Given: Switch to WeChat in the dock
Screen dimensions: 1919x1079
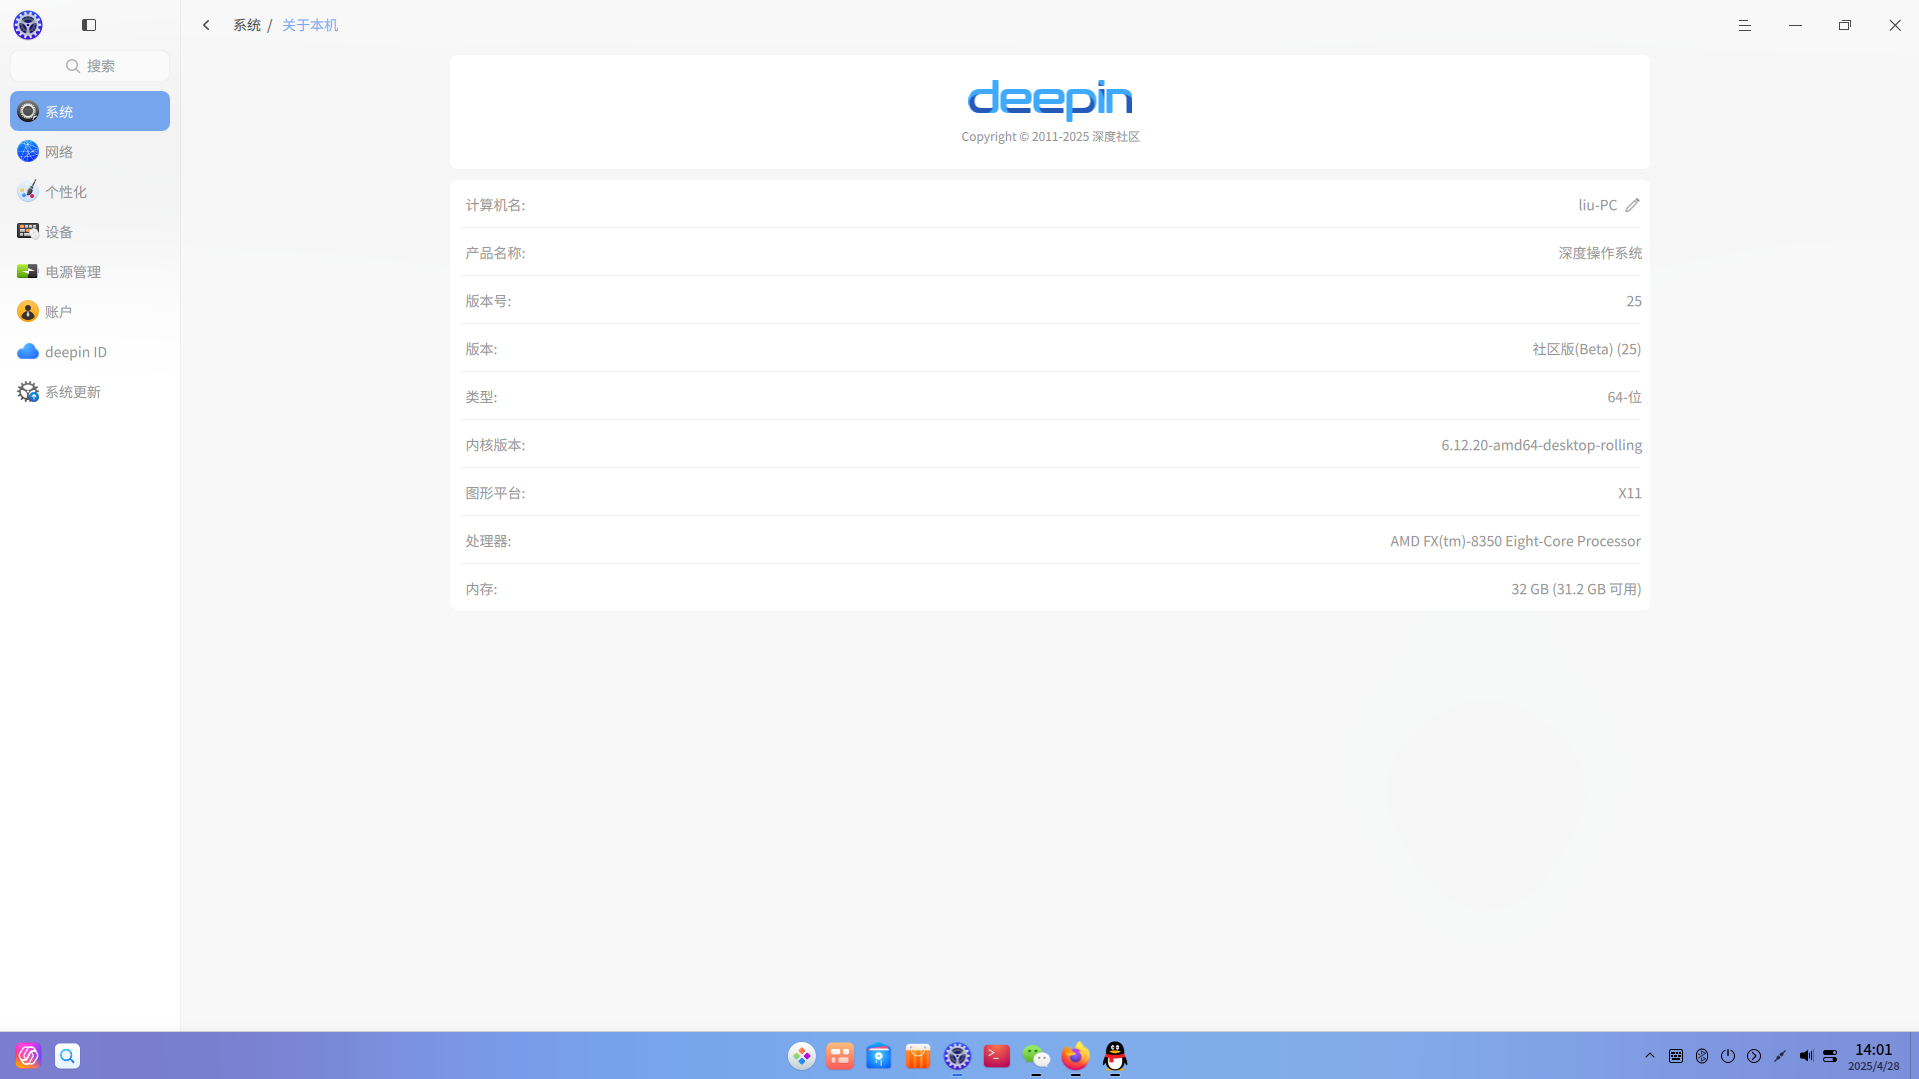Looking at the screenshot, I should click(x=1036, y=1056).
